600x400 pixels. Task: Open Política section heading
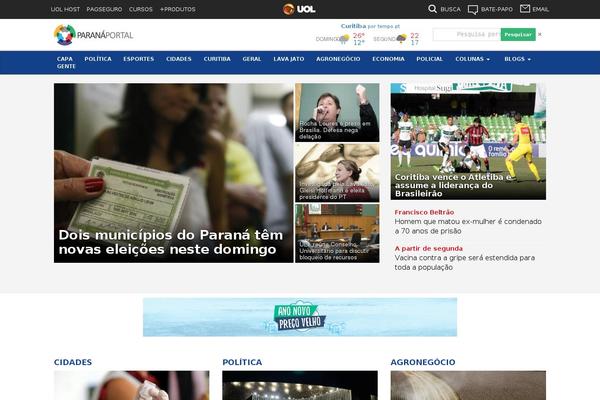242,362
